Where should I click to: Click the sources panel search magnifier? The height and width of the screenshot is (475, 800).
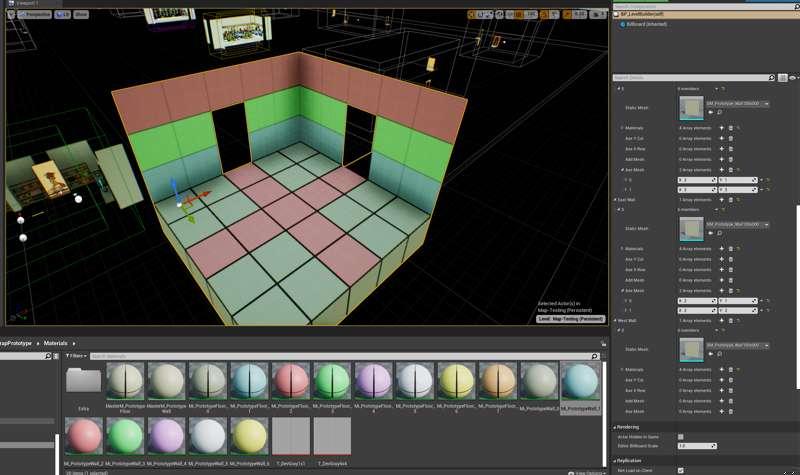(x=48, y=356)
